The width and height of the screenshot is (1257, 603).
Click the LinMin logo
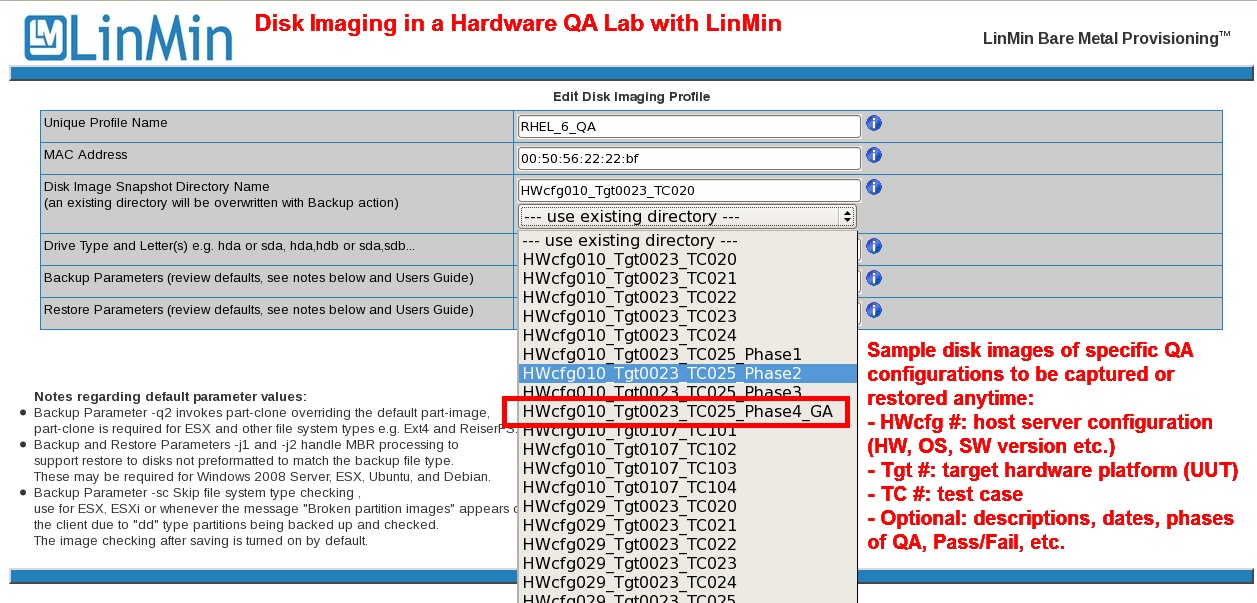coord(128,36)
